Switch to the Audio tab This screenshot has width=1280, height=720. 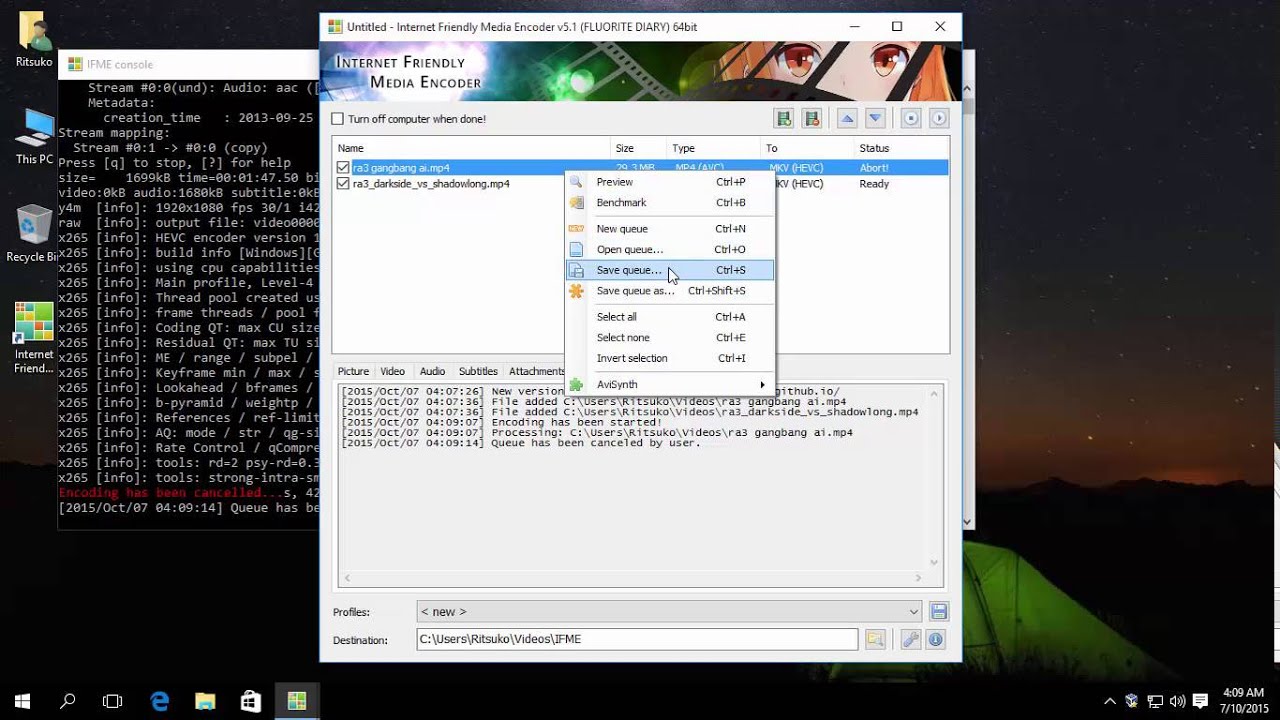[x=432, y=371]
